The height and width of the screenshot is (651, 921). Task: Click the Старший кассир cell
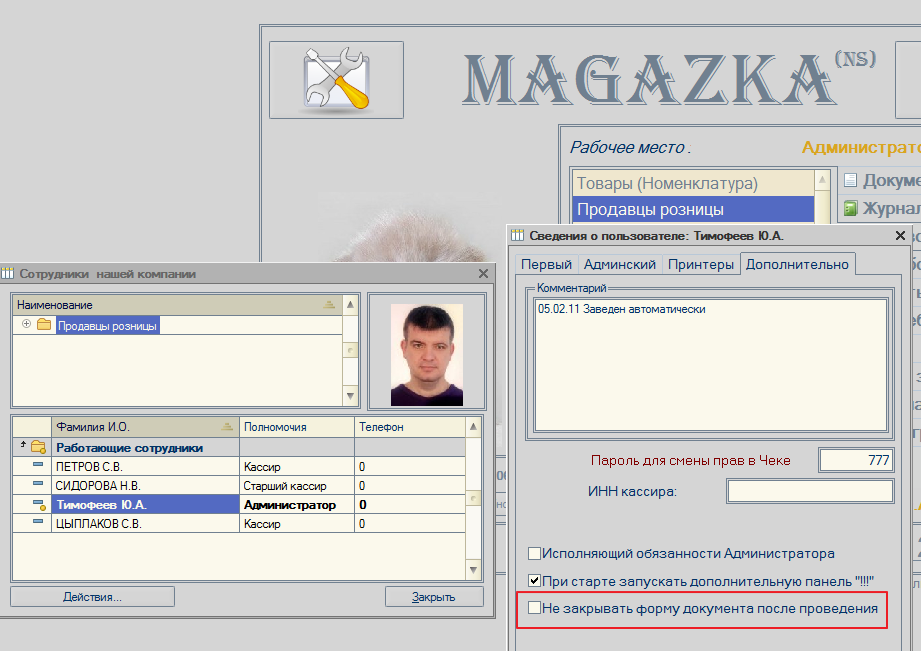(x=297, y=486)
